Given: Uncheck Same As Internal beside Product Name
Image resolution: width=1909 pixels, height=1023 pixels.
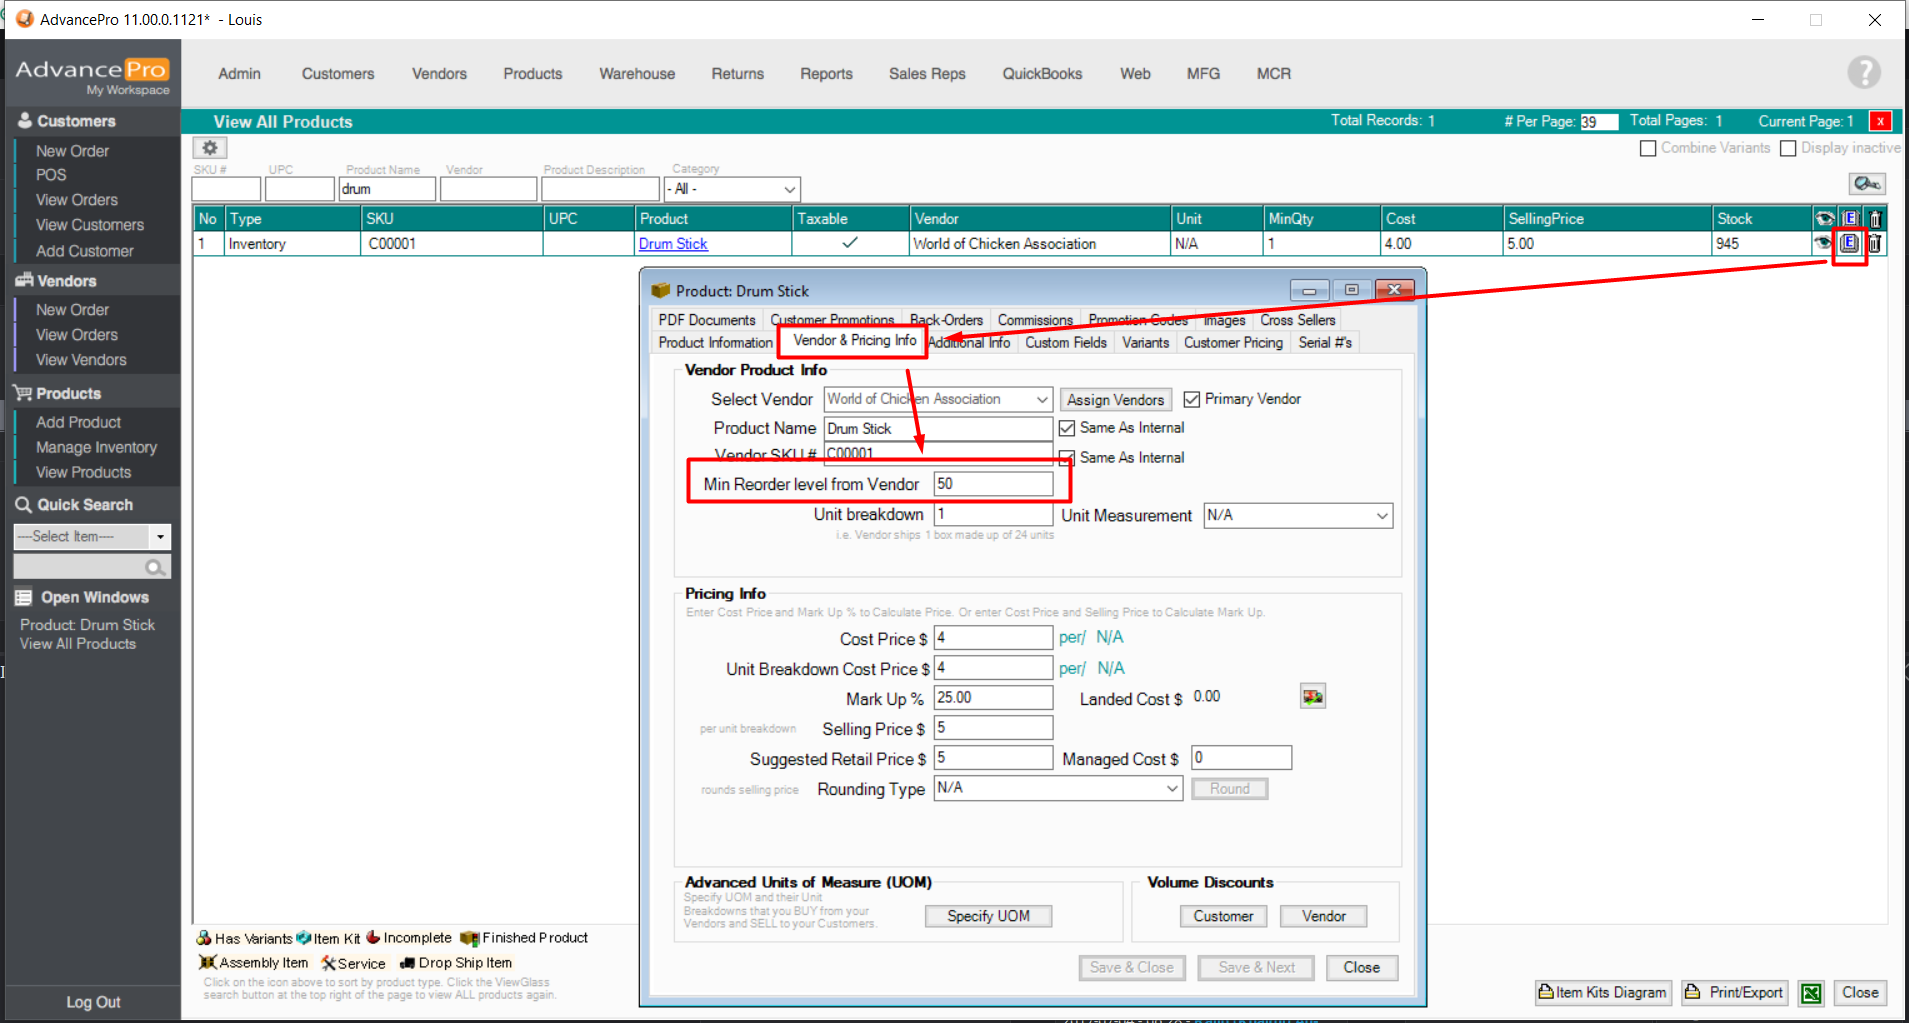Looking at the screenshot, I should point(1067,428).
